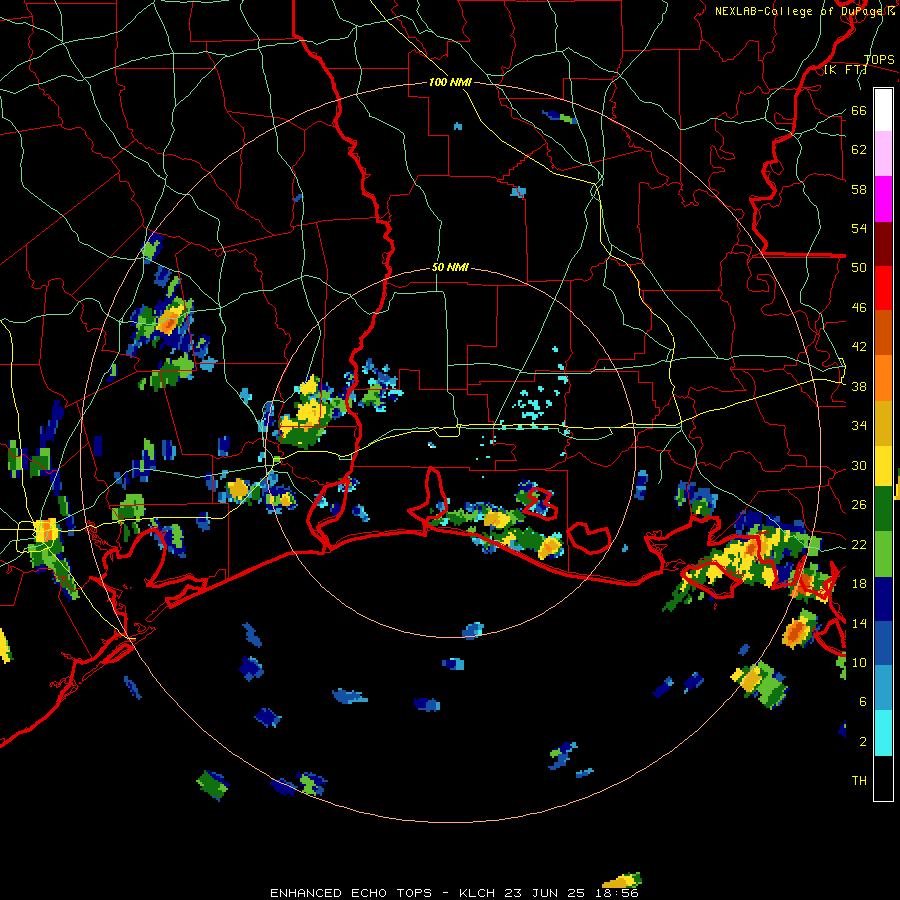Click the TOPS legend title
The image size is (900, 900).
tap(879, 60)
